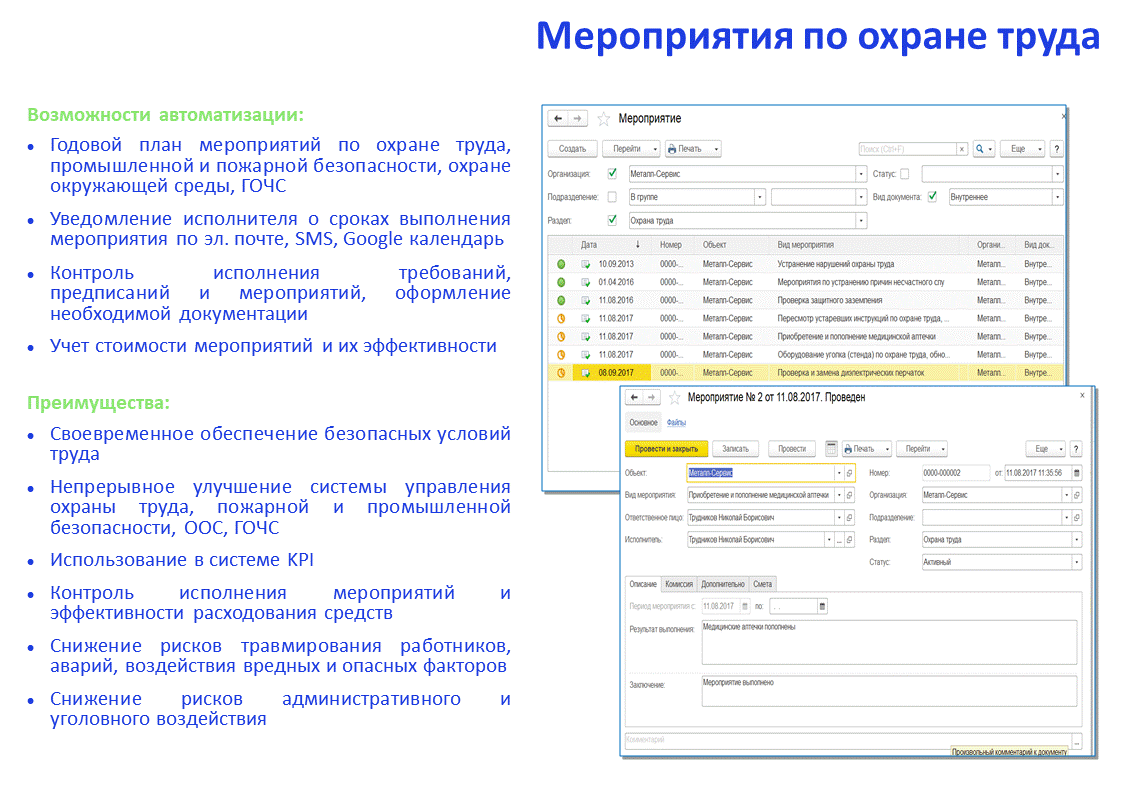This screenshot has width=1123, height=794.
Task: Open linked item icon beside document Организация field
Action: 1076,495
